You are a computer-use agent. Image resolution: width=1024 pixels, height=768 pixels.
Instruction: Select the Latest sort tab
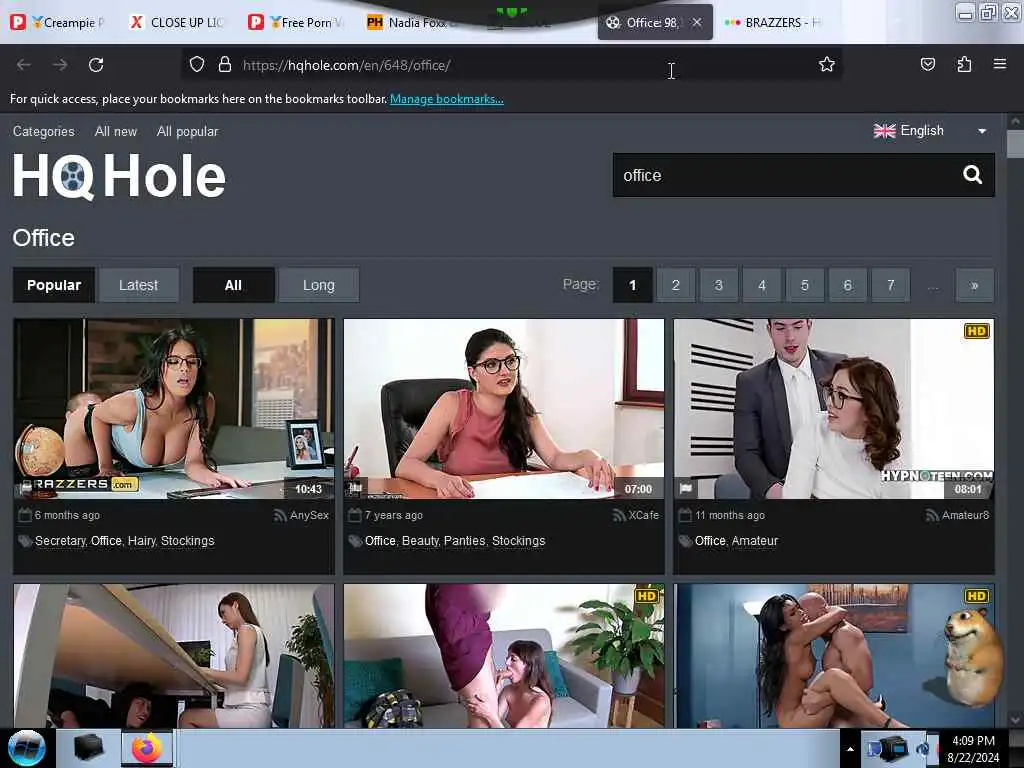(x=138, y=285)
